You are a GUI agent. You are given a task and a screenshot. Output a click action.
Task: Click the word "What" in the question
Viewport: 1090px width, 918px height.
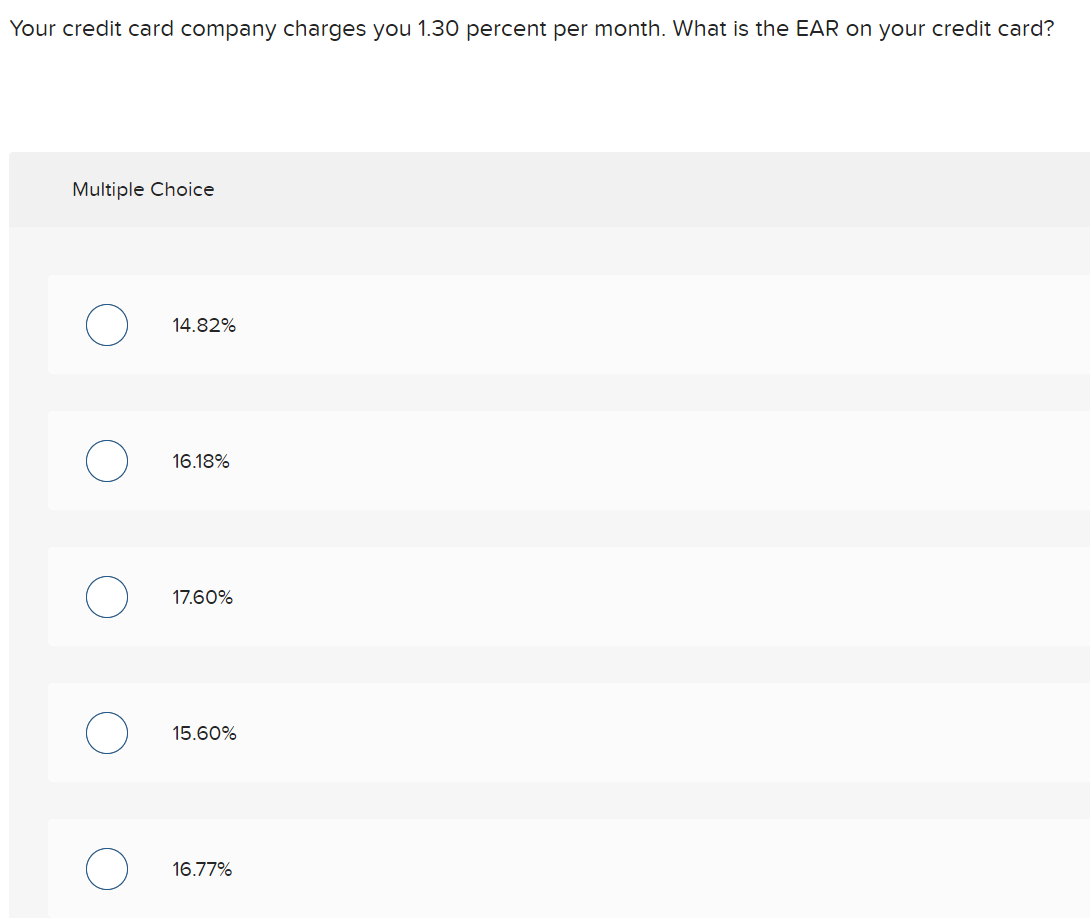pos(699,28)
